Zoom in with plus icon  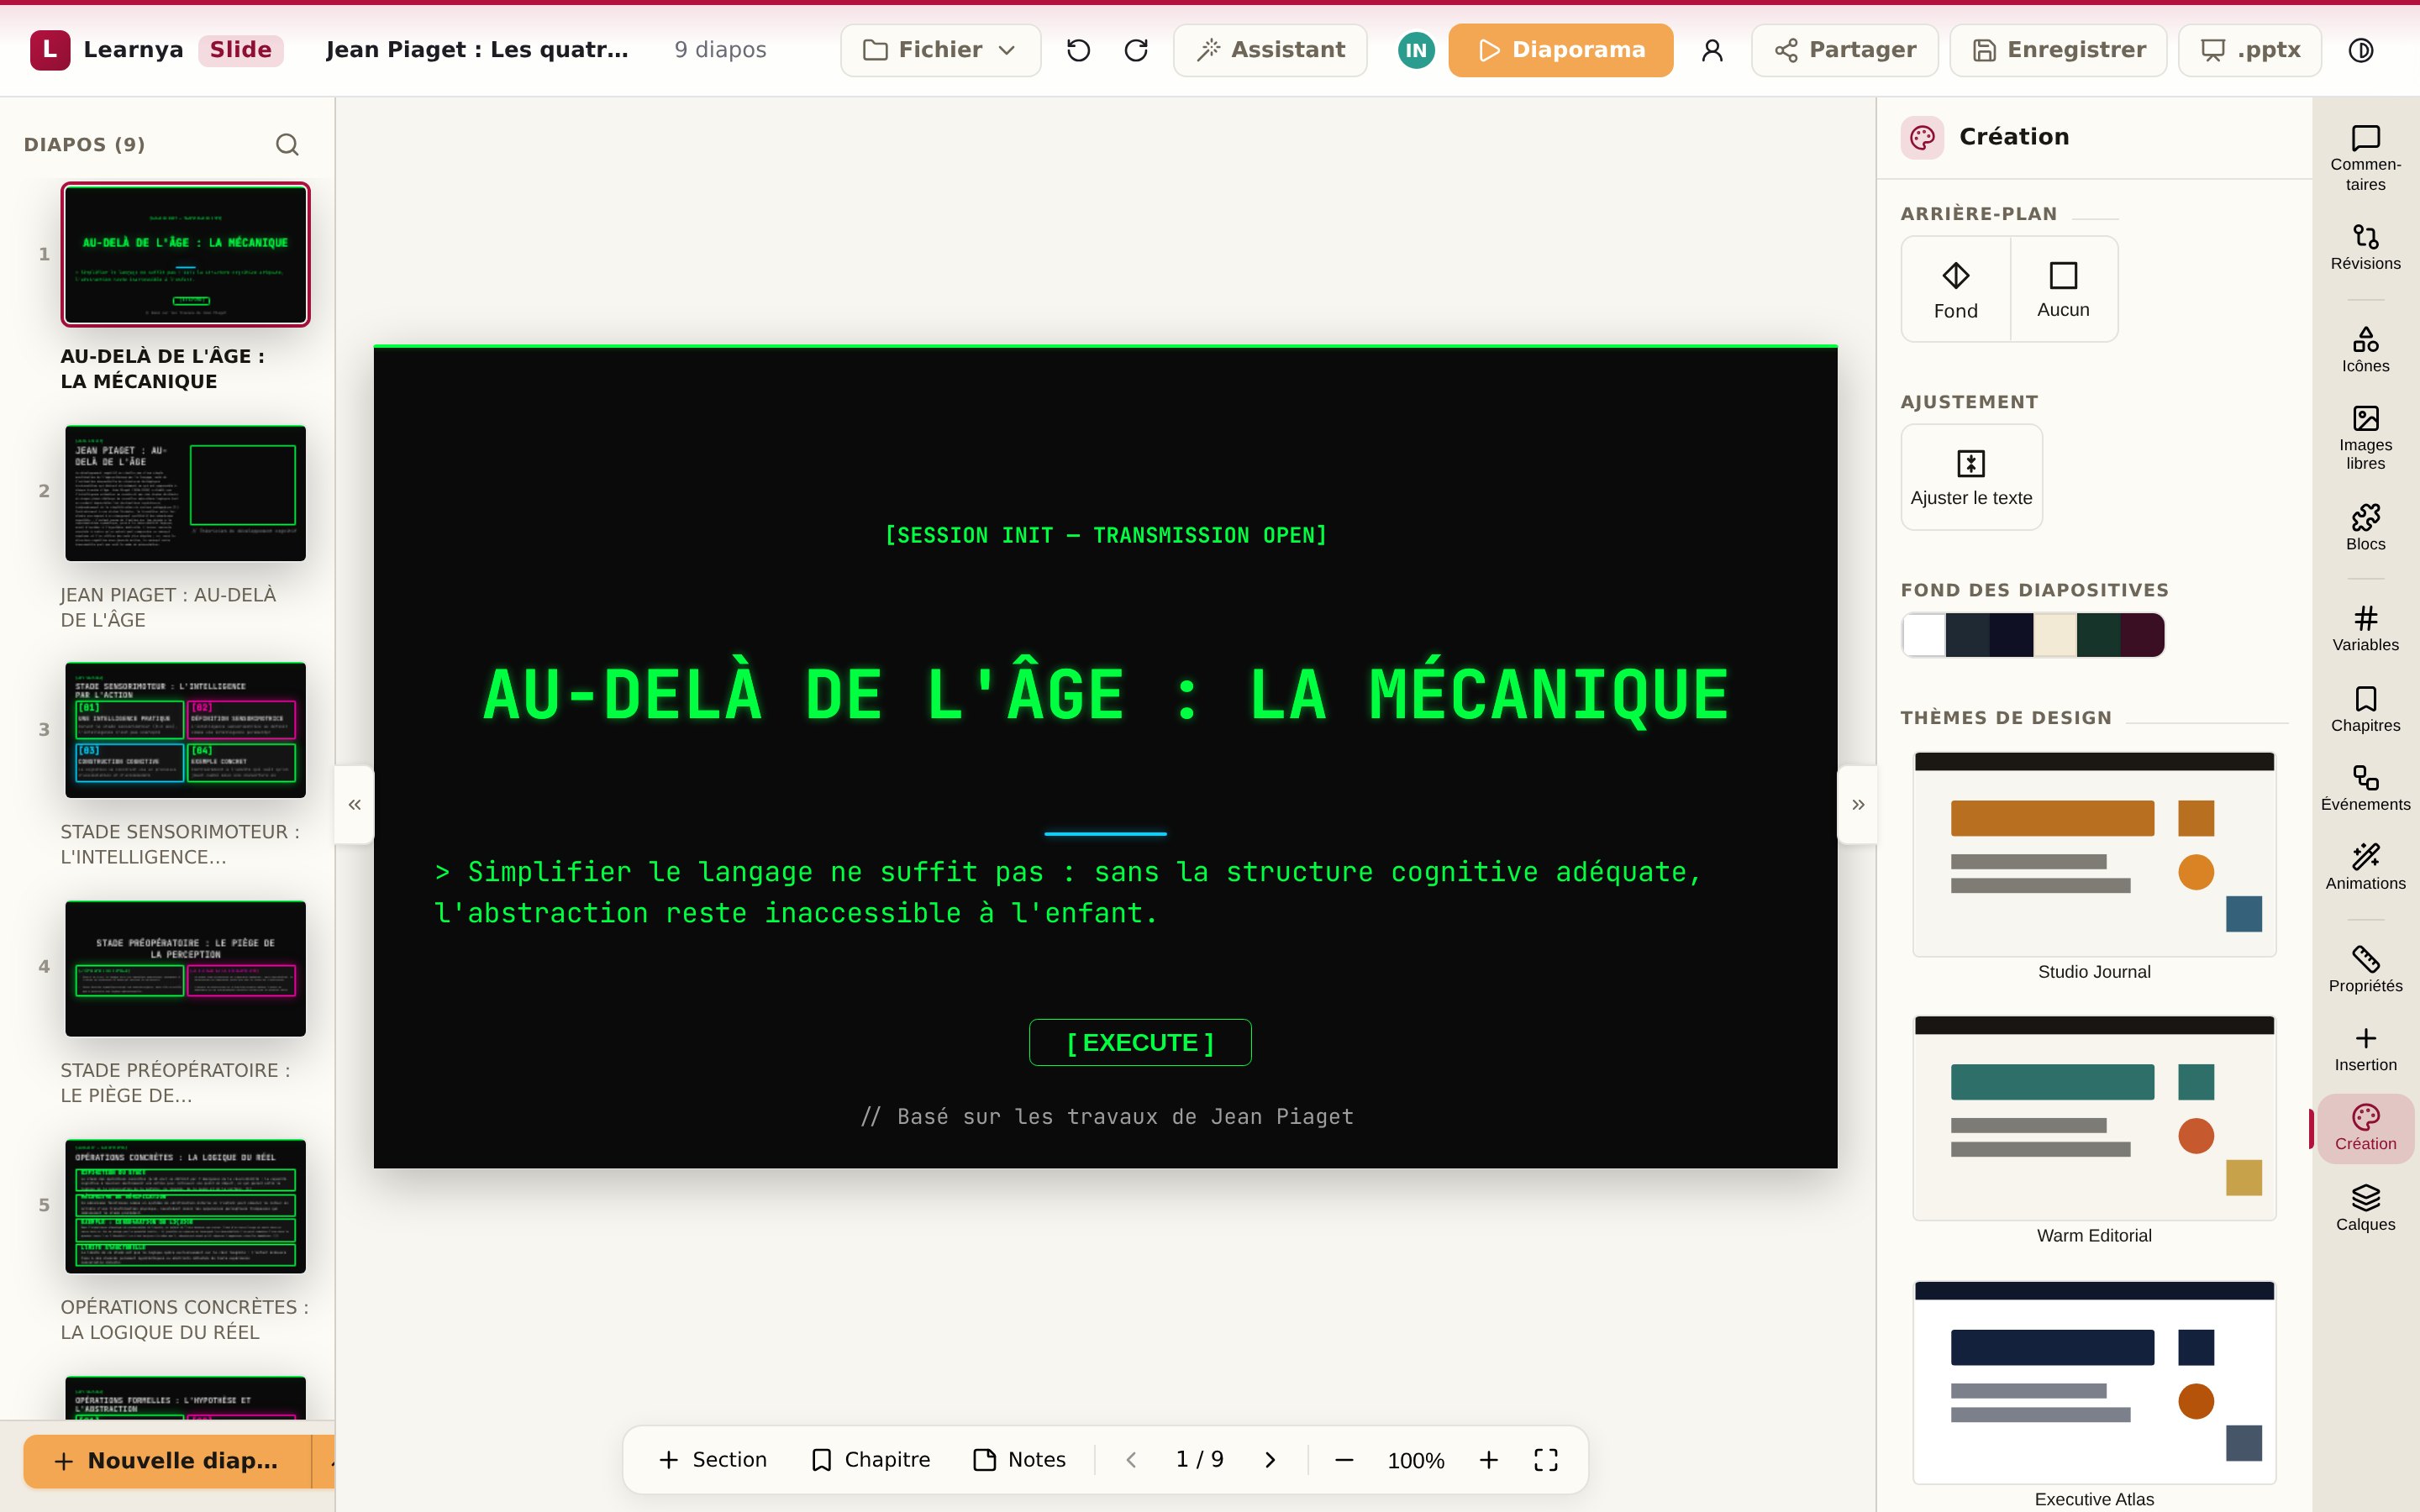tap(1489, 1460)
